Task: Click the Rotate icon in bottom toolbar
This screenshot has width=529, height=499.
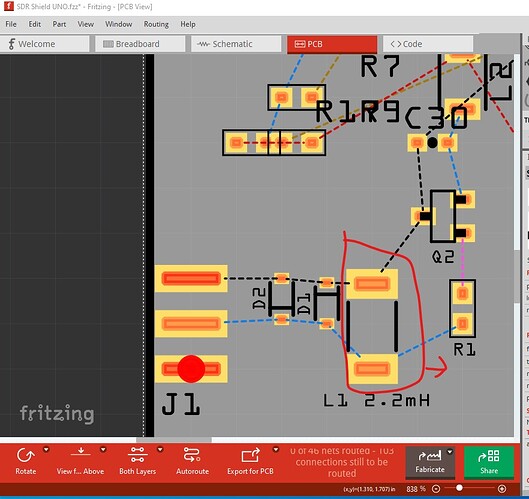Action: tap(25, 455)
